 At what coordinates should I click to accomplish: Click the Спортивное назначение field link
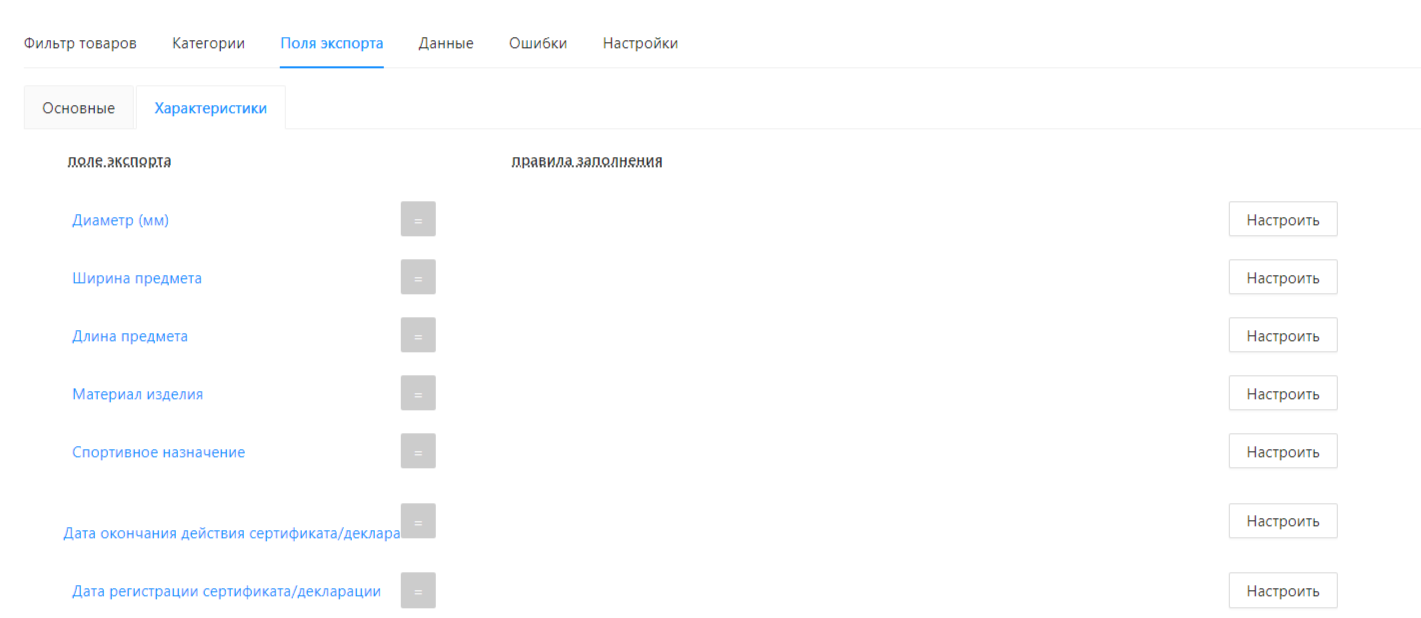coord(158,452)
